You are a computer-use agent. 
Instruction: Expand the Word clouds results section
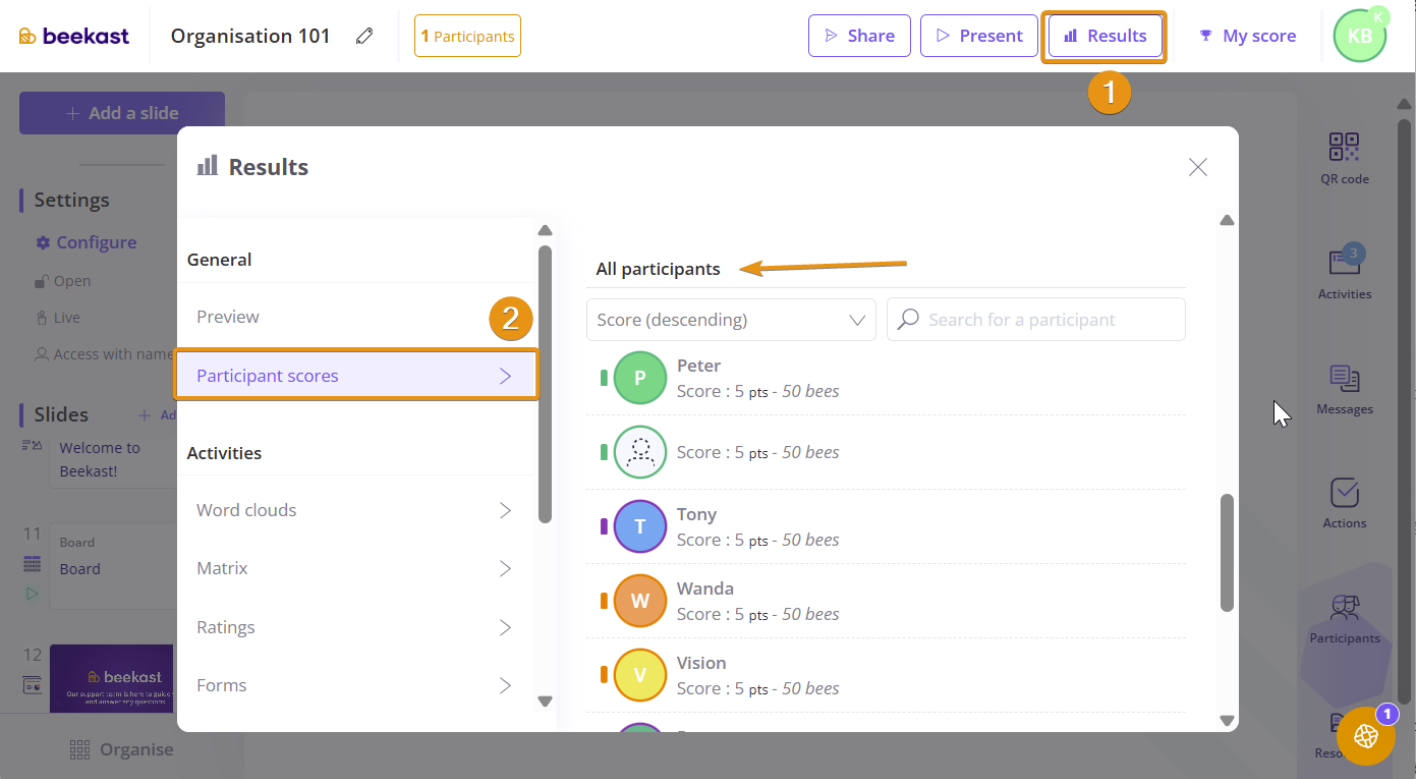click(x=355, y=510)
